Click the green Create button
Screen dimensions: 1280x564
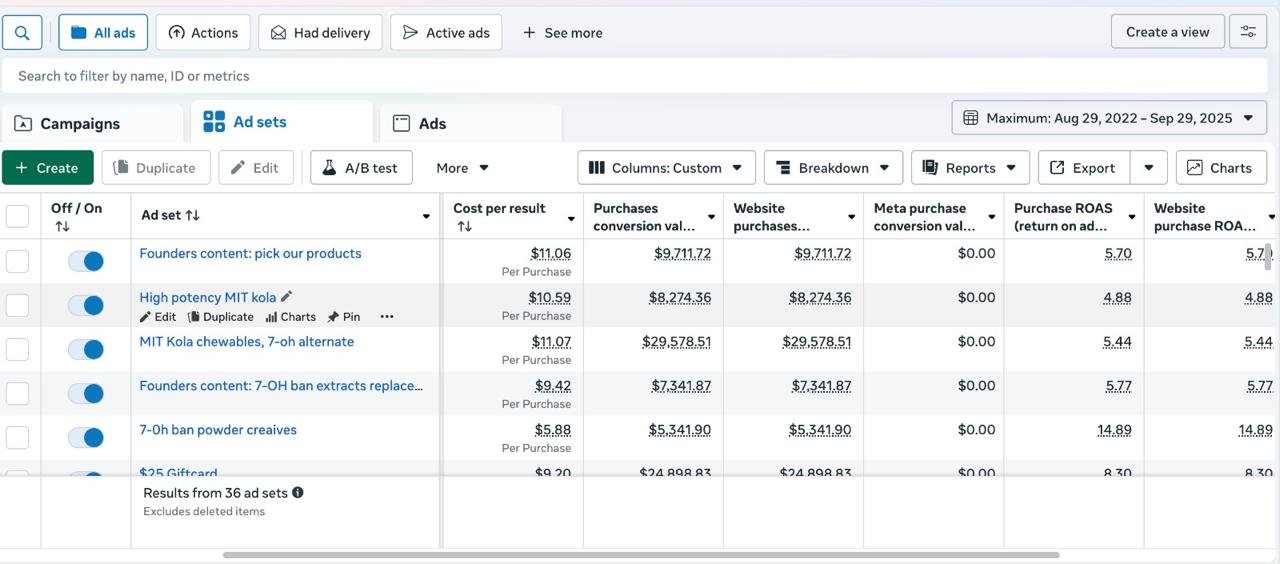point(47,168)
